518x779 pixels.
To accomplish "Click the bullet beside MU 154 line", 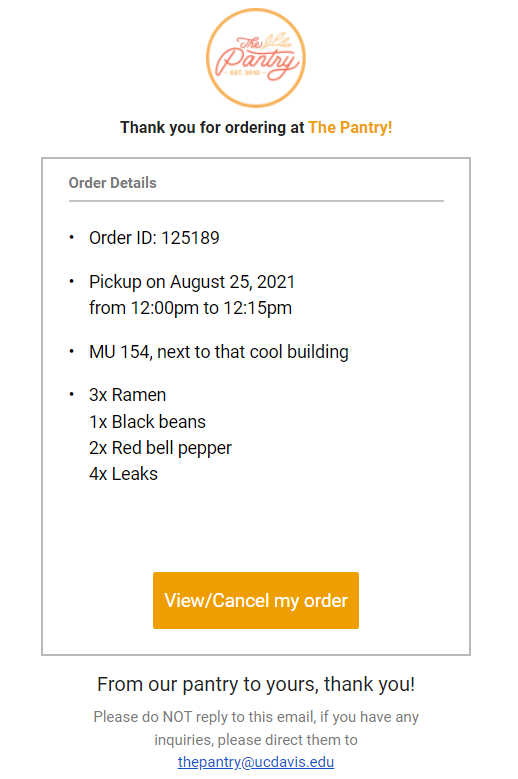I will [x=72, y=351].
